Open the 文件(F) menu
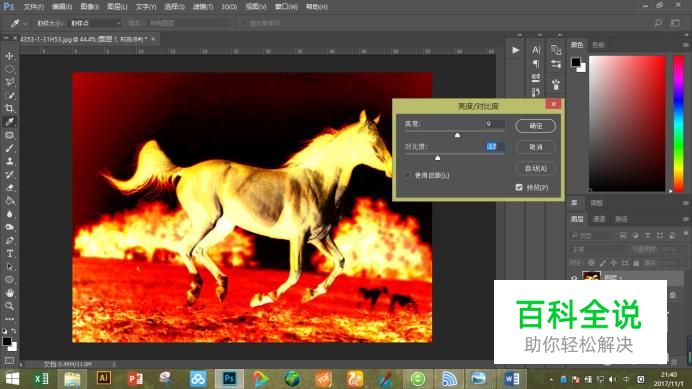Screen dimensions: 692x389 (34, 7)
